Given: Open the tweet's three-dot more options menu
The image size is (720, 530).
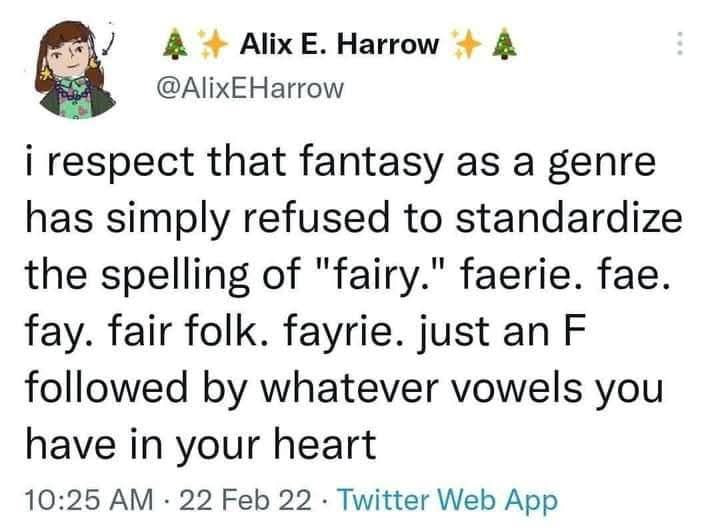Looking at the screenshot, I should (681, 44).
